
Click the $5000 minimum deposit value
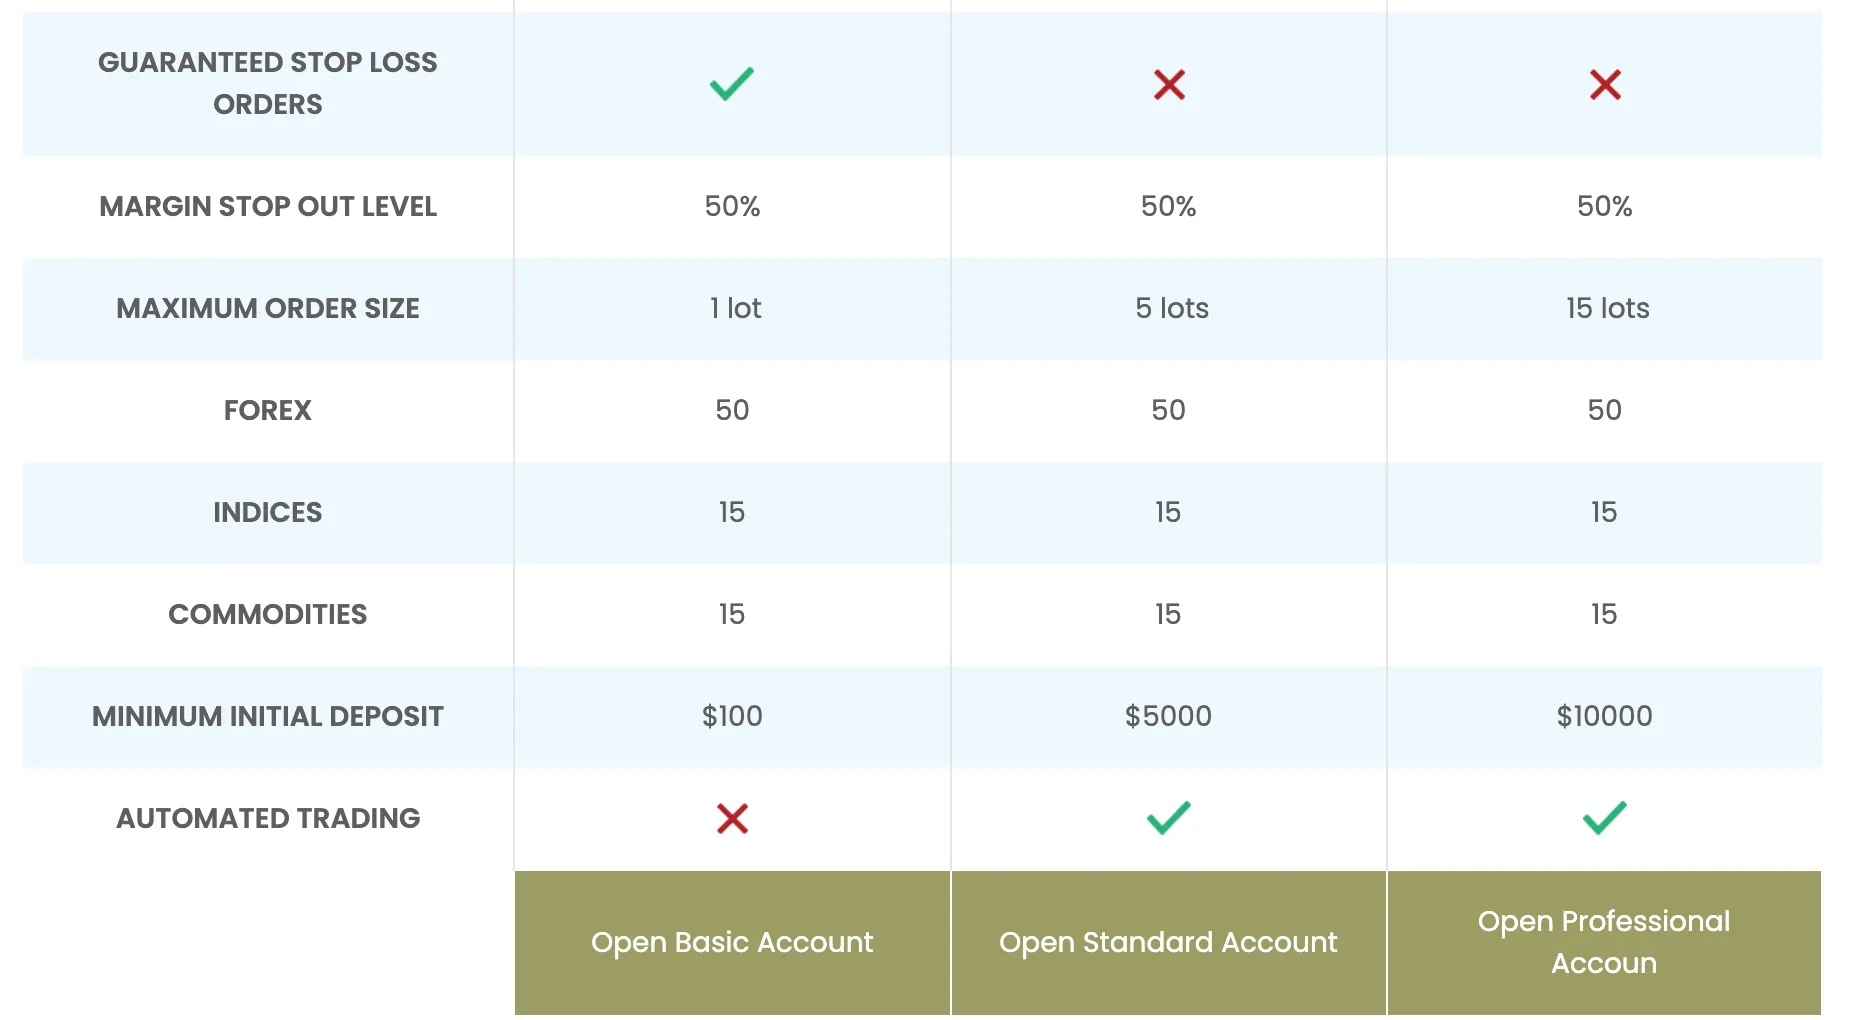pos(1168,716)
